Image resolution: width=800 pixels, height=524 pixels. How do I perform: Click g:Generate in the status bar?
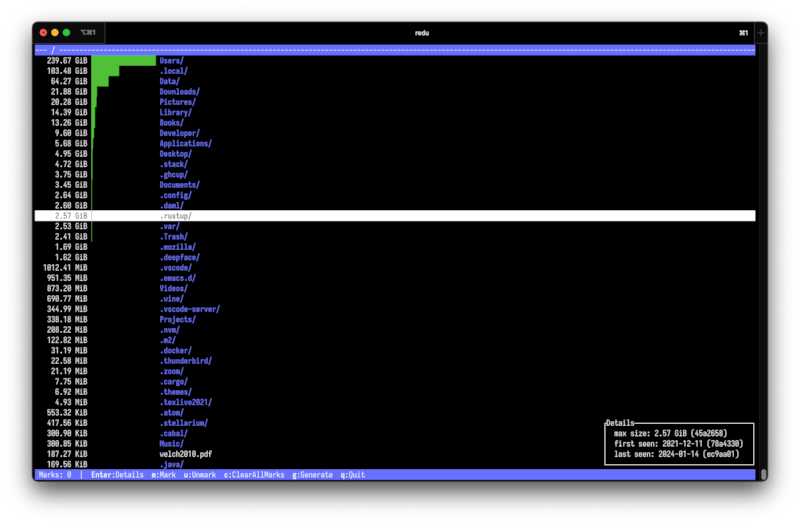click(312, 475)
